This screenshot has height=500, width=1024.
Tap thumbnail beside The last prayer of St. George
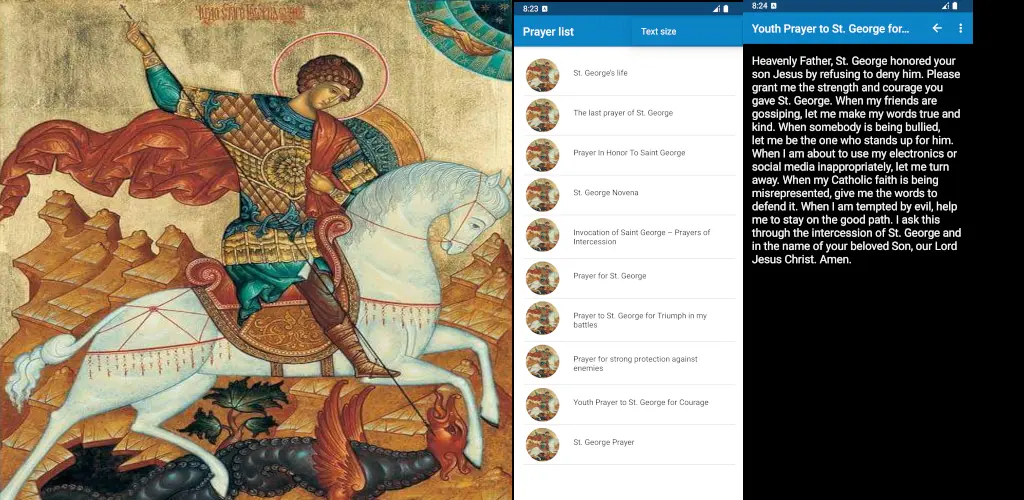click(x=542, y=115)
